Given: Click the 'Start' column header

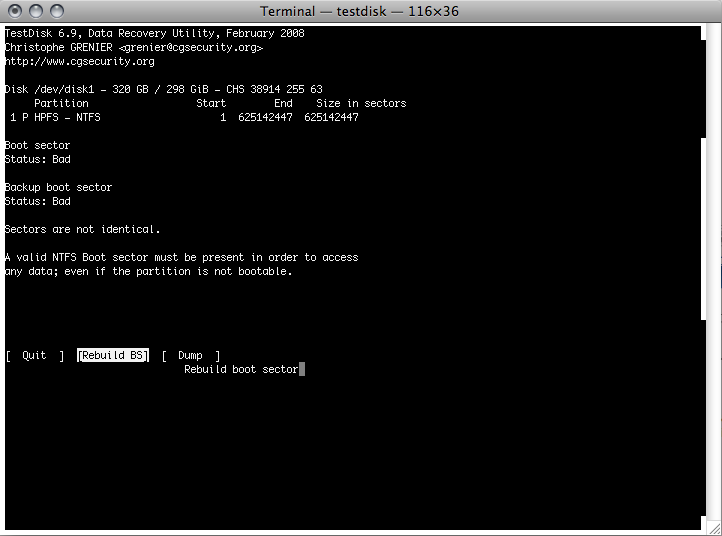Looking at the screenshot, I should tap(211, 104).
